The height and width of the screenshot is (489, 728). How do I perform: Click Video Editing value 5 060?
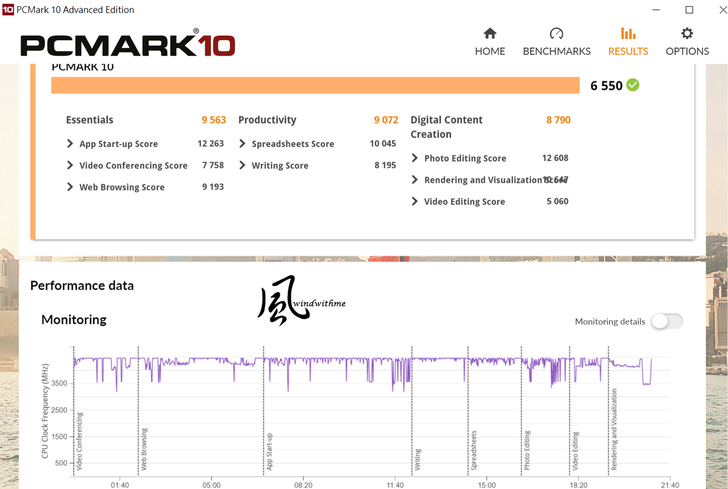pyautogui.click(x=557, y=201)
